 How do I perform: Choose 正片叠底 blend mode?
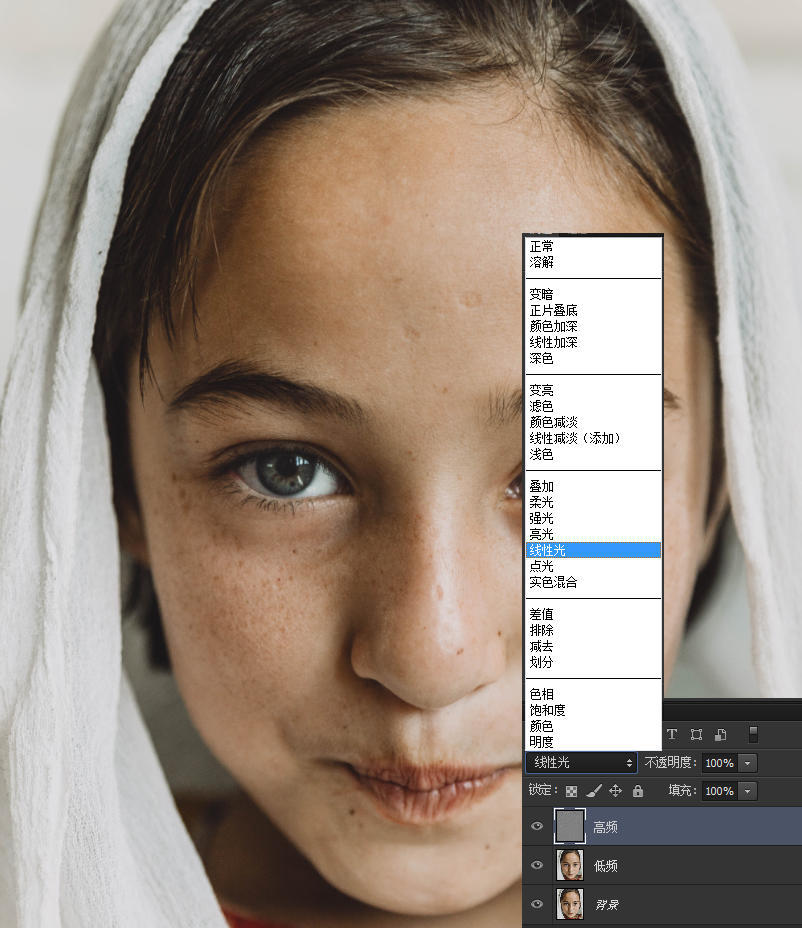coord(593,310)
